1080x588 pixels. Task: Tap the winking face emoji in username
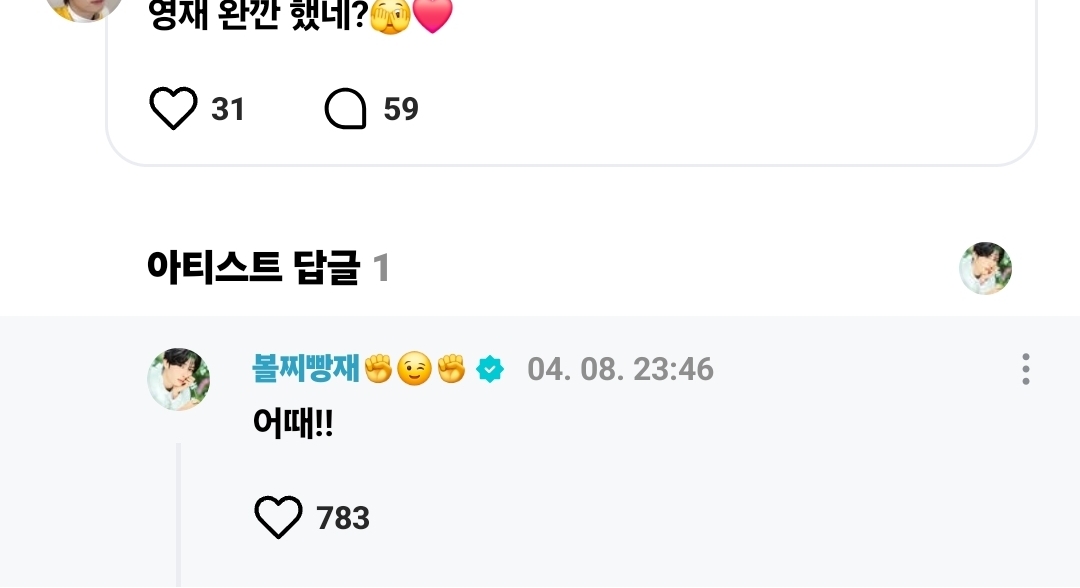[x=415, y=369]
